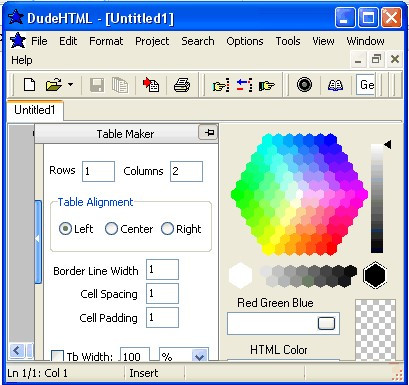Open the Window menu
Screen dimensions: 409x385
365,41
